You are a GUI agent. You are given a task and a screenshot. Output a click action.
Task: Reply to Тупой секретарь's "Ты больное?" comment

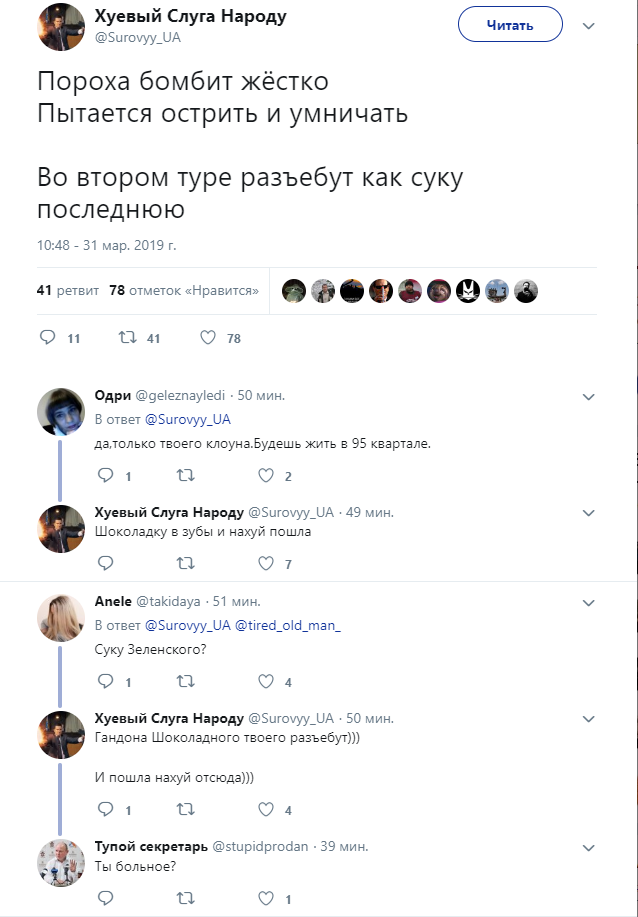[x=105, y=898]
